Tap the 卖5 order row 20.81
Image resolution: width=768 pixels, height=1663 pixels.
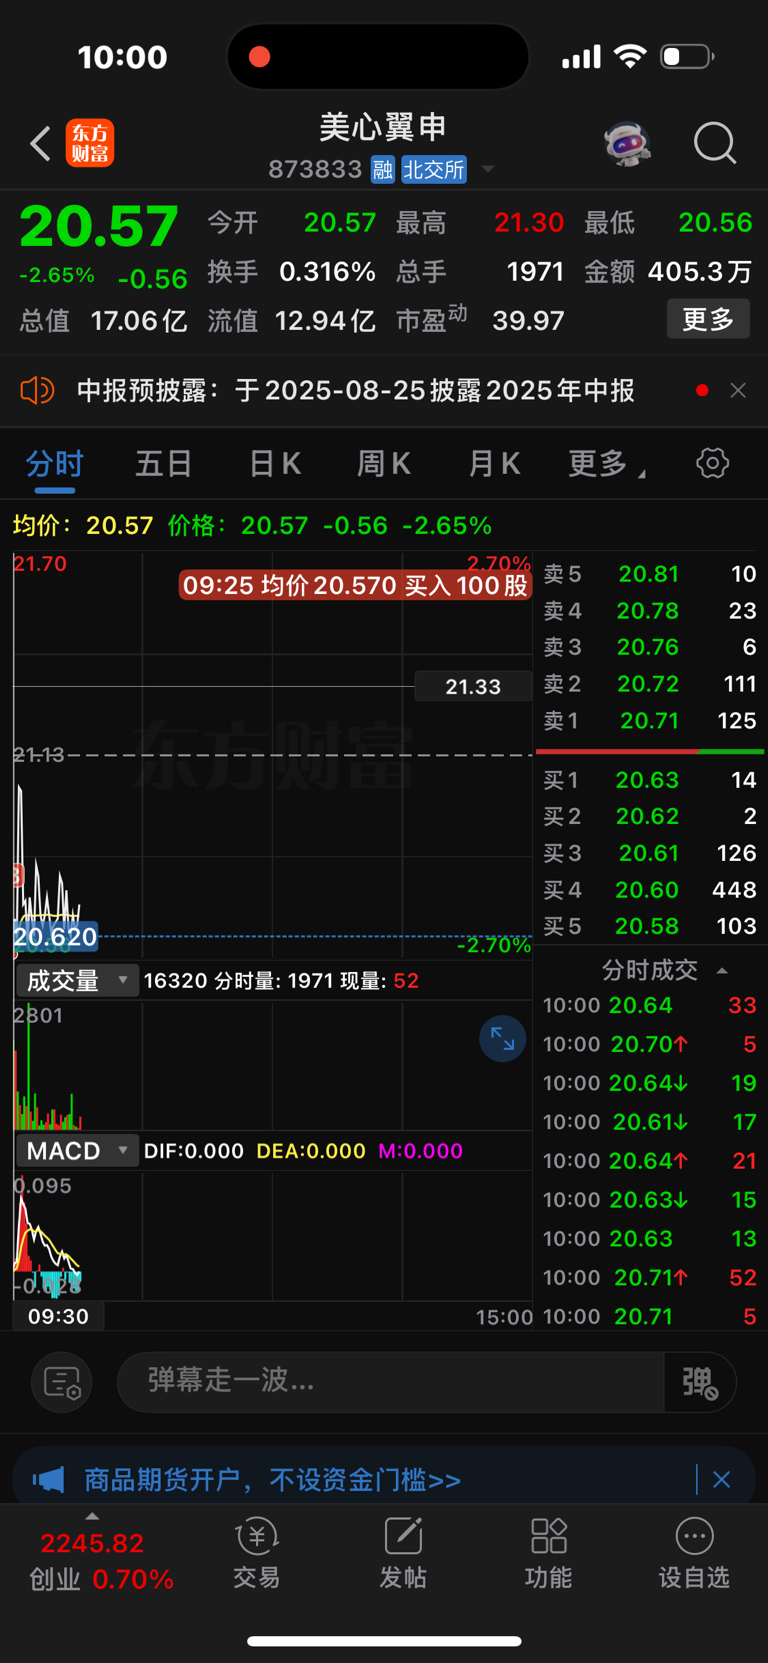[650, 574]
